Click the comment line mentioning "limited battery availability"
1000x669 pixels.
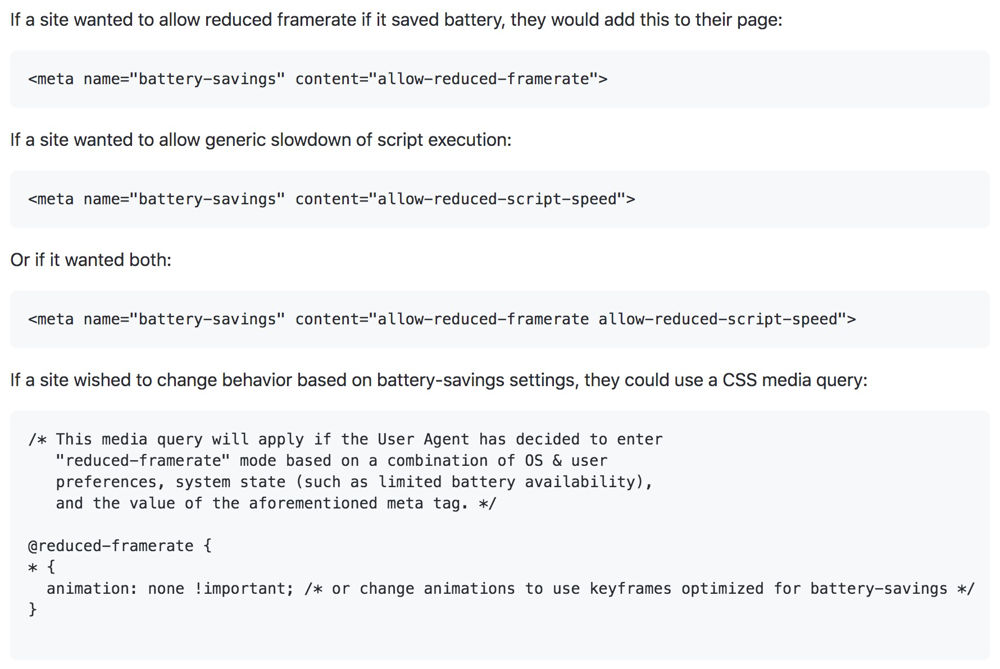(x=354, y=481)
